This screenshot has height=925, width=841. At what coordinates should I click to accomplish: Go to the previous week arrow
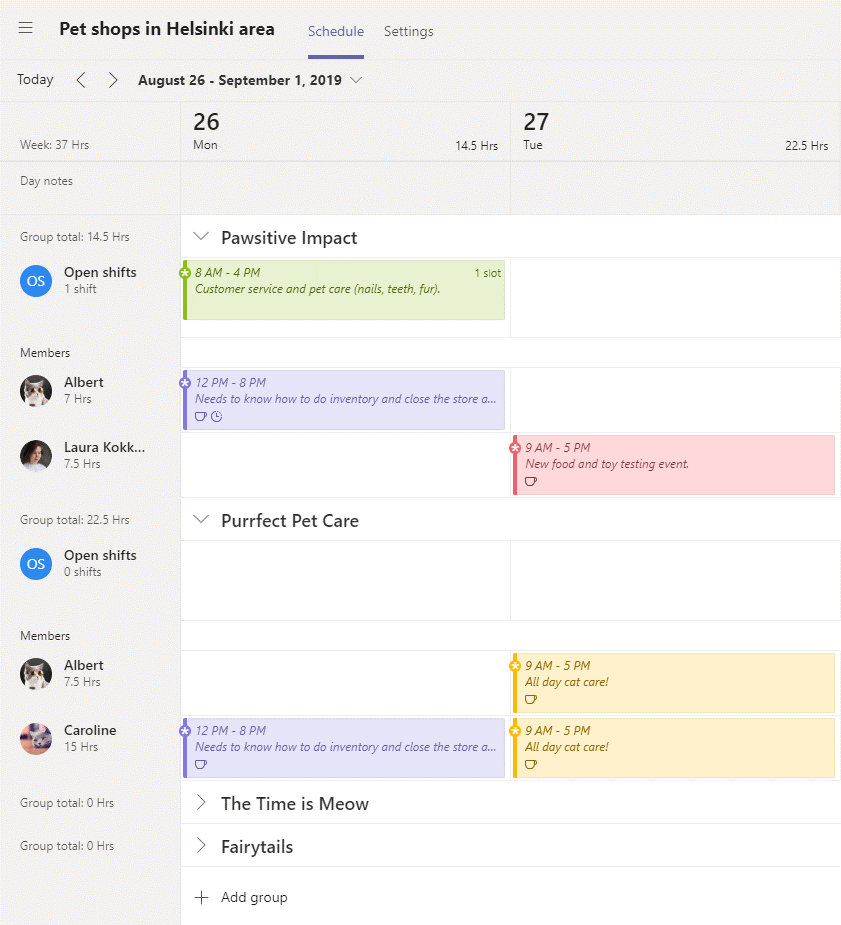point(81,80)
